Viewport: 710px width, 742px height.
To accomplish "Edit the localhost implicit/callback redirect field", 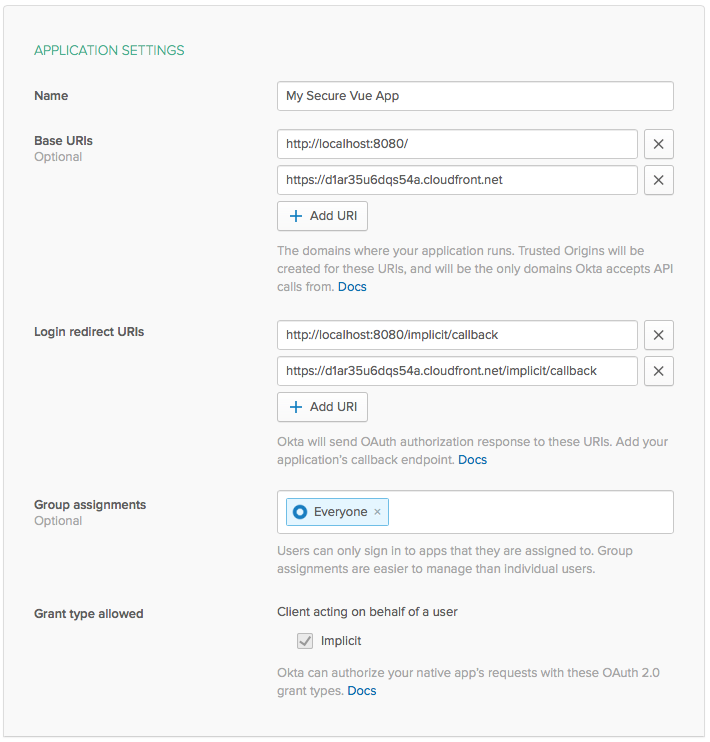I will (457, 335).
